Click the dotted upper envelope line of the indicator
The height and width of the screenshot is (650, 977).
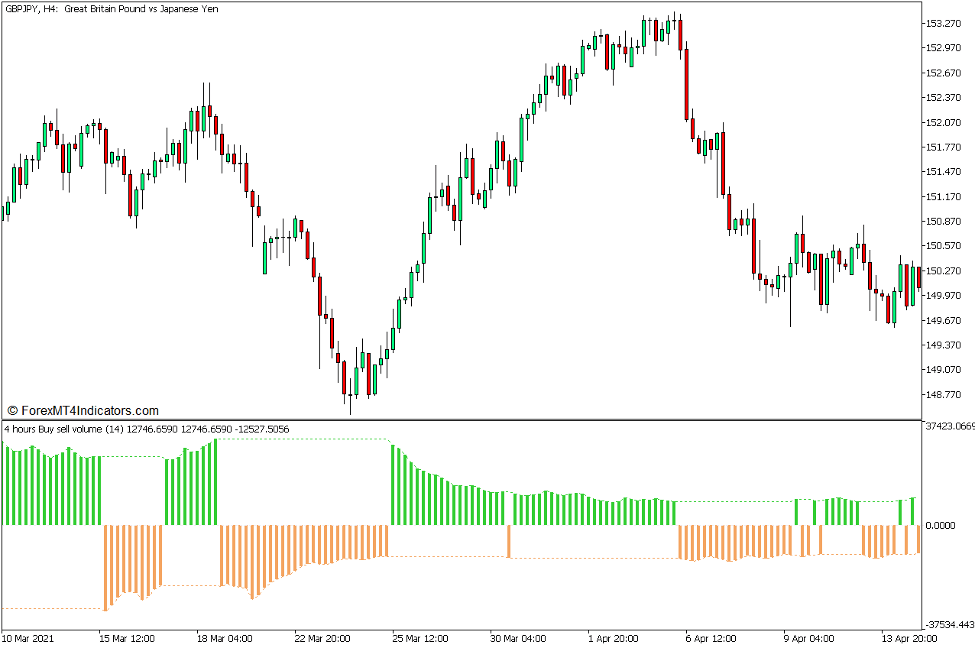(x=300, y=438)
